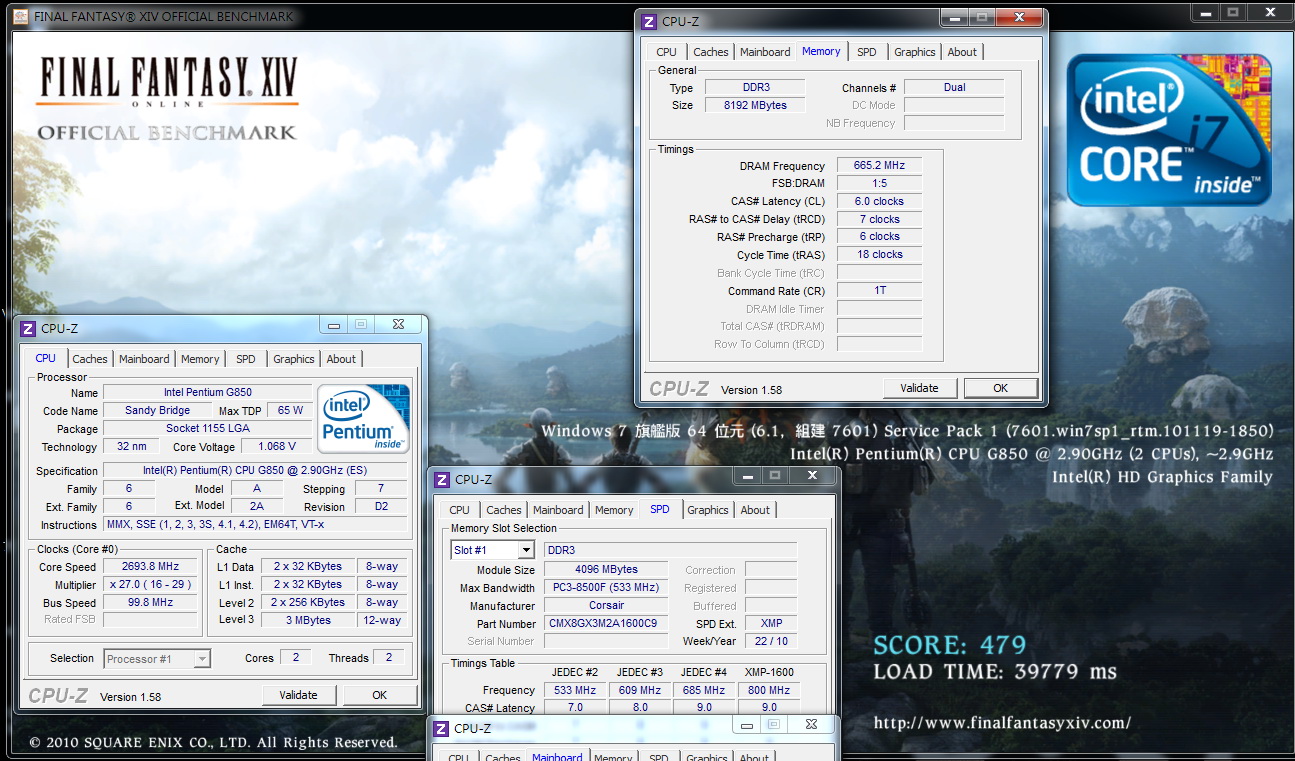Open Caches tab in CPU-Z CPU window

90,359
